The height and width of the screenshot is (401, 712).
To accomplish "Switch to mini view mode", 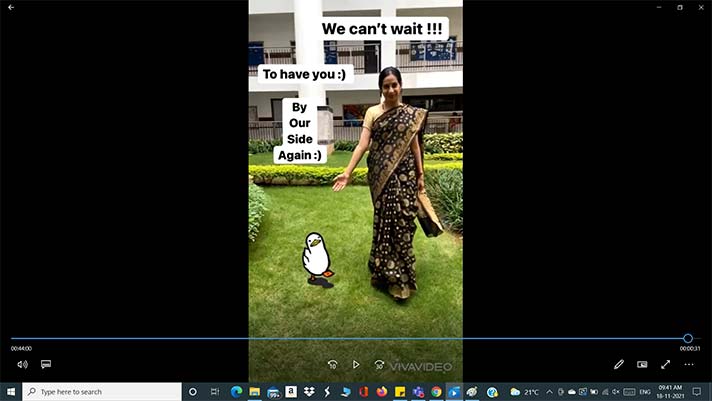I will 642,365.
